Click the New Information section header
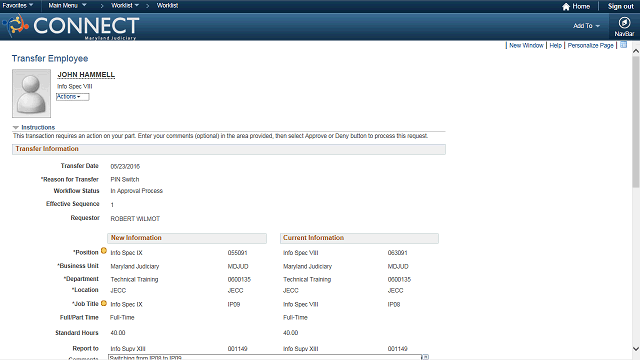The image size is (640, 360). [x=187, y=238]
